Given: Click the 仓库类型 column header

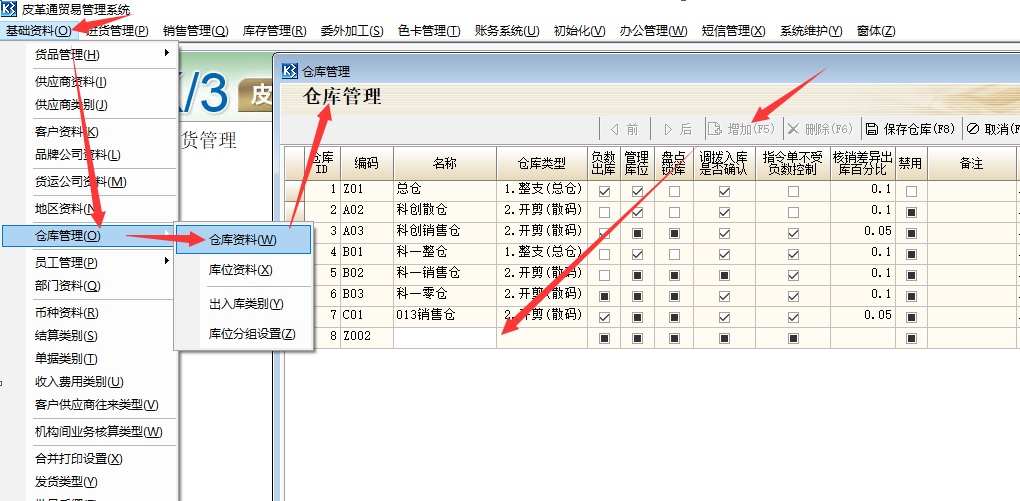Looking at the screenshot, I should tap(542, 163).
